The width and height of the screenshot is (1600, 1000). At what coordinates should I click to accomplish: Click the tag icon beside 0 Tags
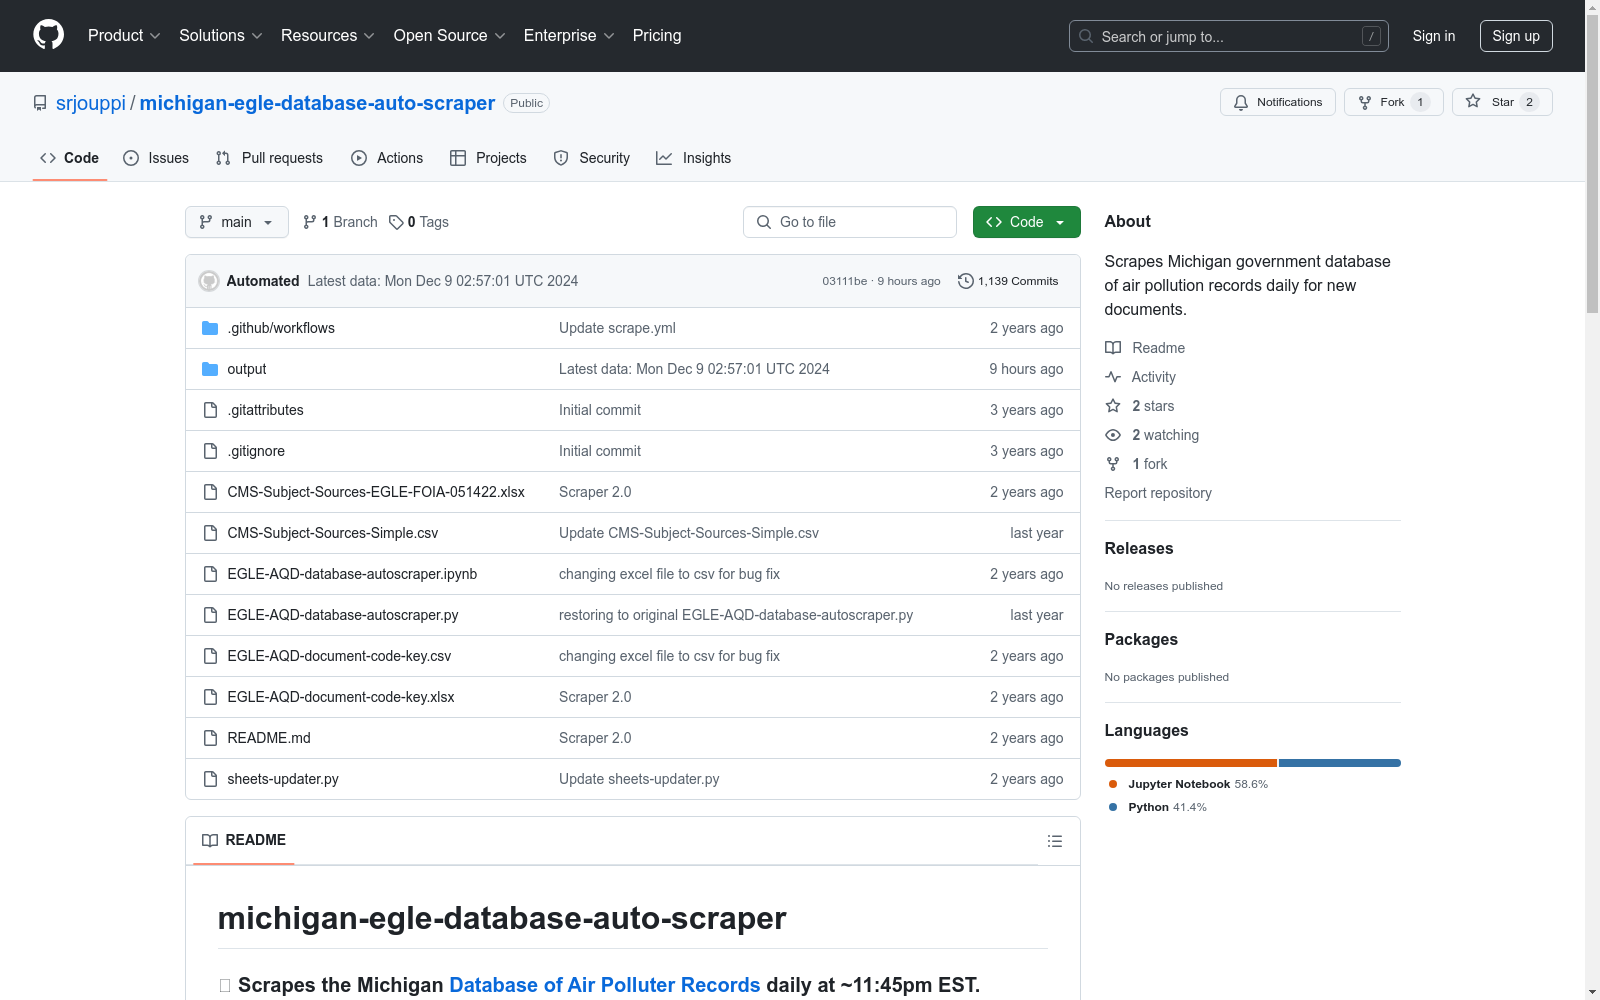click(396, 222)
